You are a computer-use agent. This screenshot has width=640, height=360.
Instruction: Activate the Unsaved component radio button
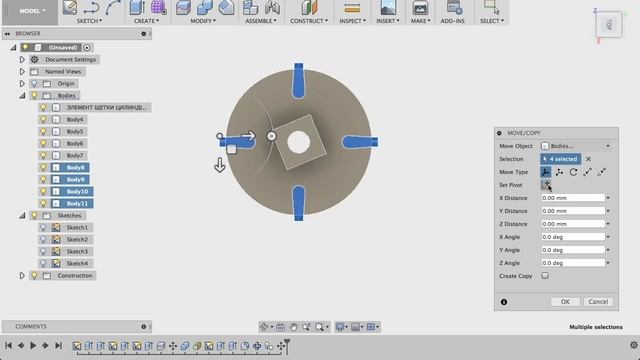click(87, 48)
